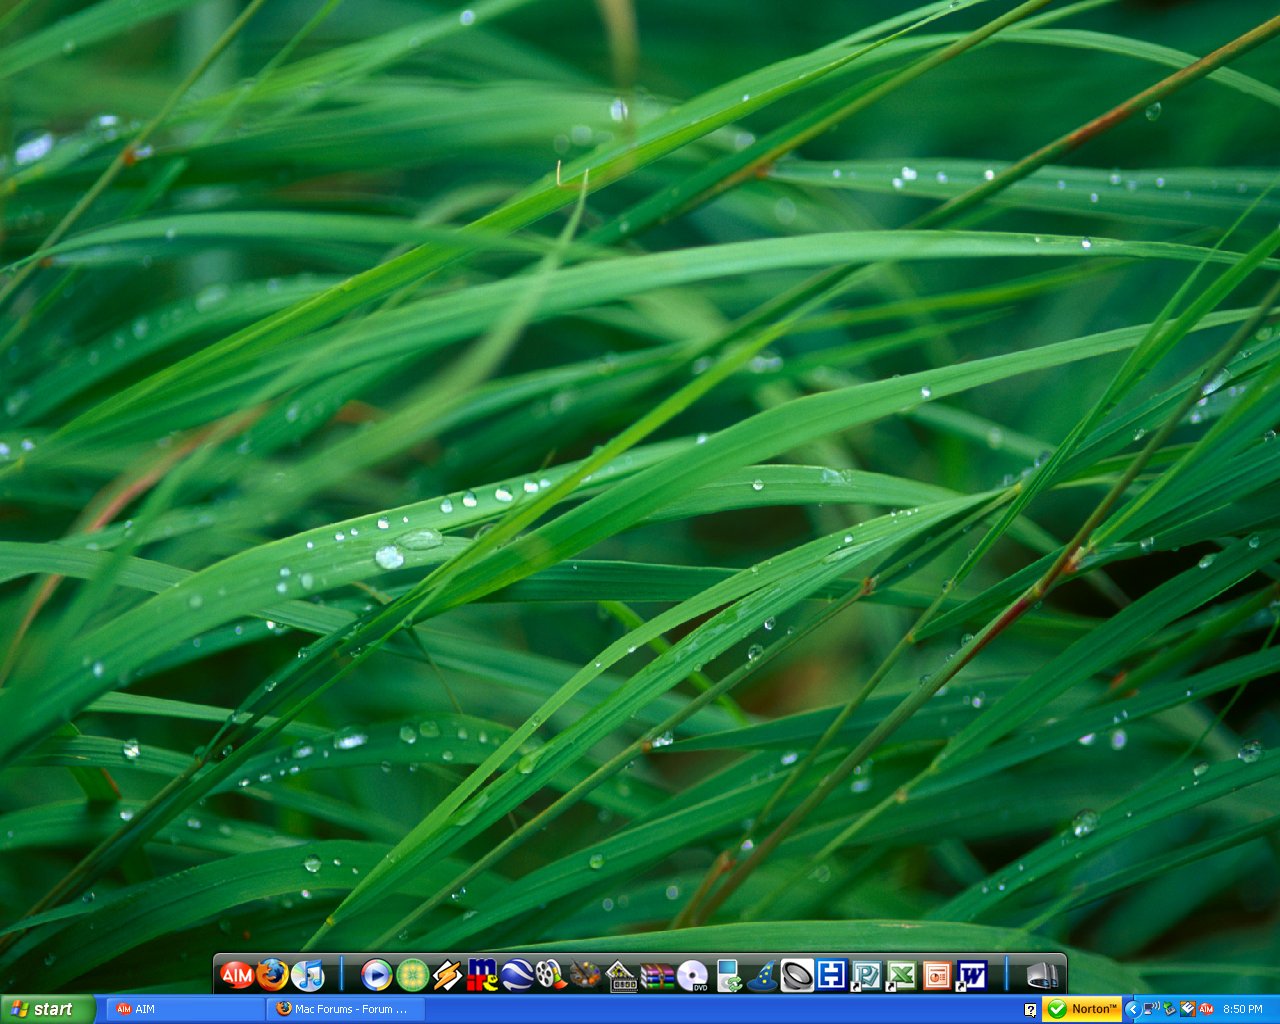Open the AIM icon in system tray

1206,1009
